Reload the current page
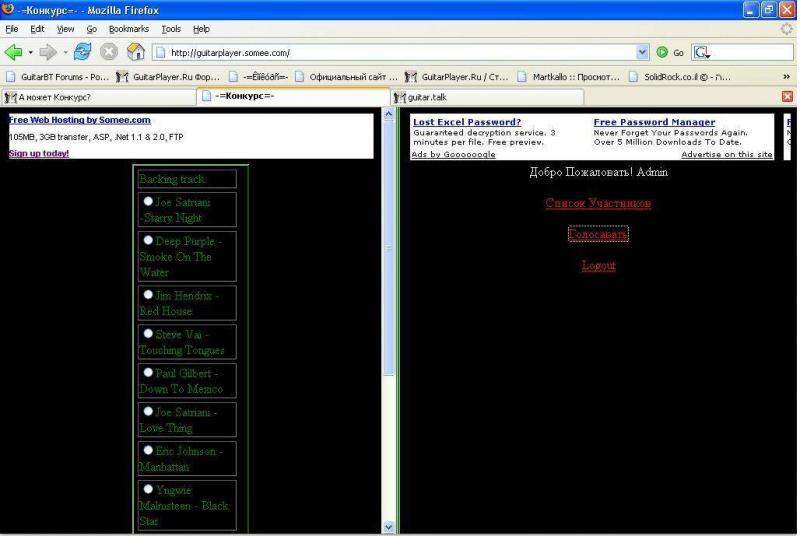The height and width of the screenshot is (536, 800). point(82,52)
